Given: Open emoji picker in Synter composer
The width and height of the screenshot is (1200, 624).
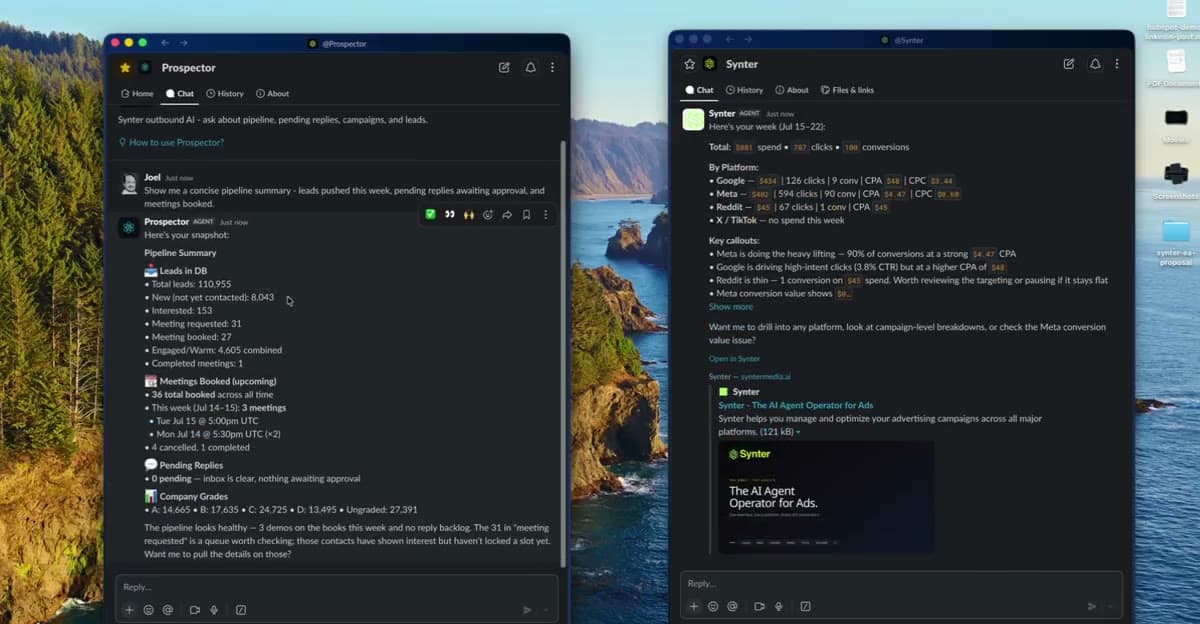Looking at the screenshot, I should (x=713, y=606).
